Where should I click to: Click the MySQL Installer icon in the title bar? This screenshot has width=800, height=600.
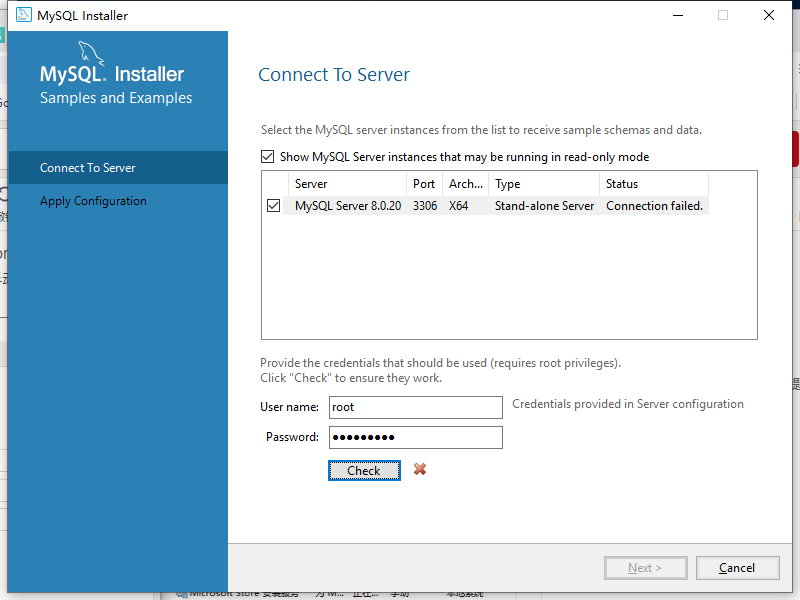[x=26, y=15]
